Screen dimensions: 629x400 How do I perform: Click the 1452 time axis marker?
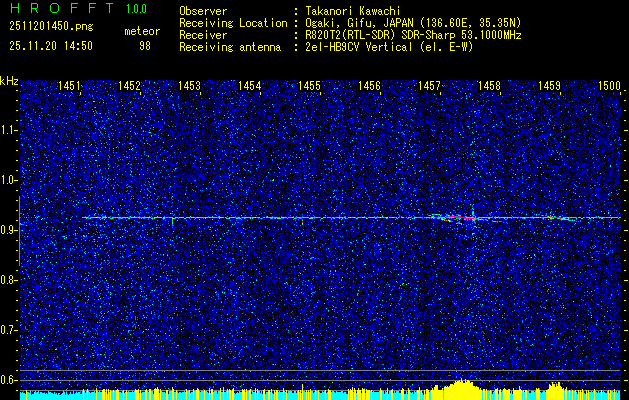(x=129, y=86)
